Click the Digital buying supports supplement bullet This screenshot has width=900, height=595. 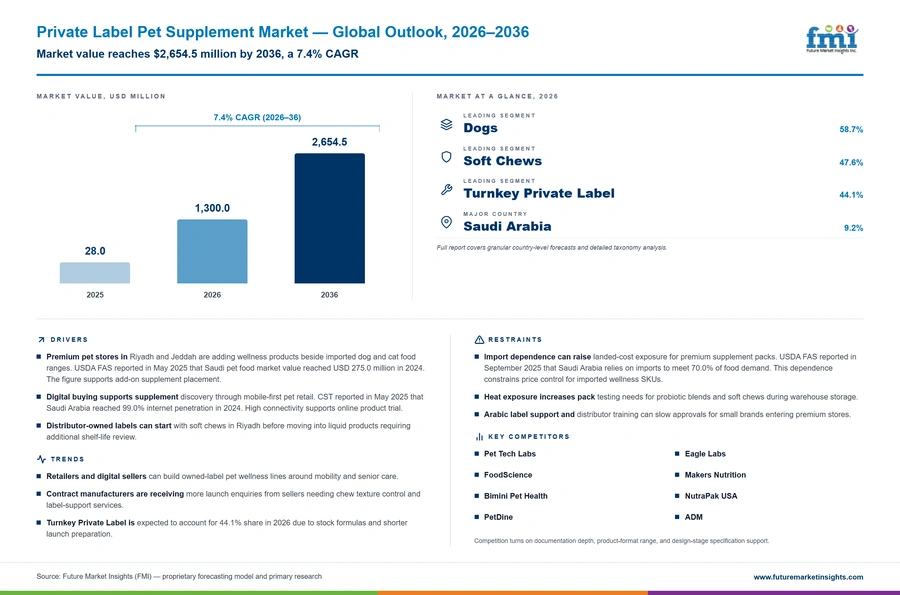coord(235,402)
